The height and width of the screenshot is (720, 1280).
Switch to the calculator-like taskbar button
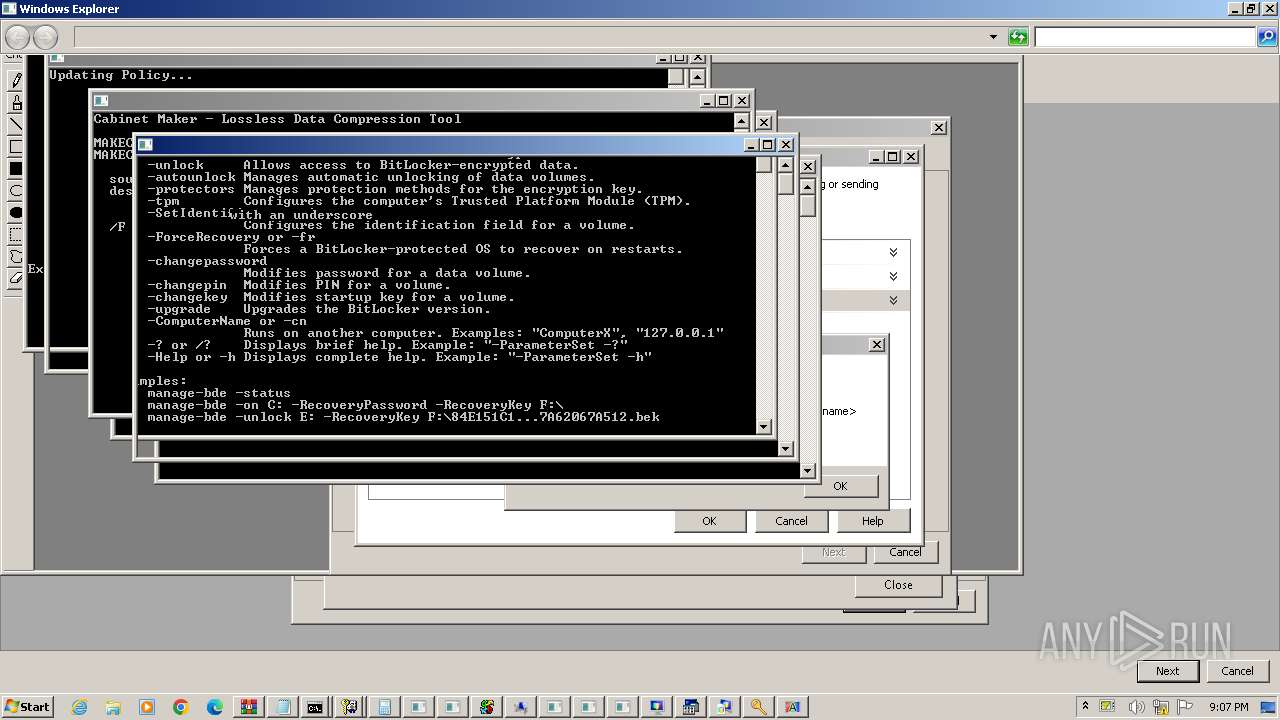tap(385, 706)
